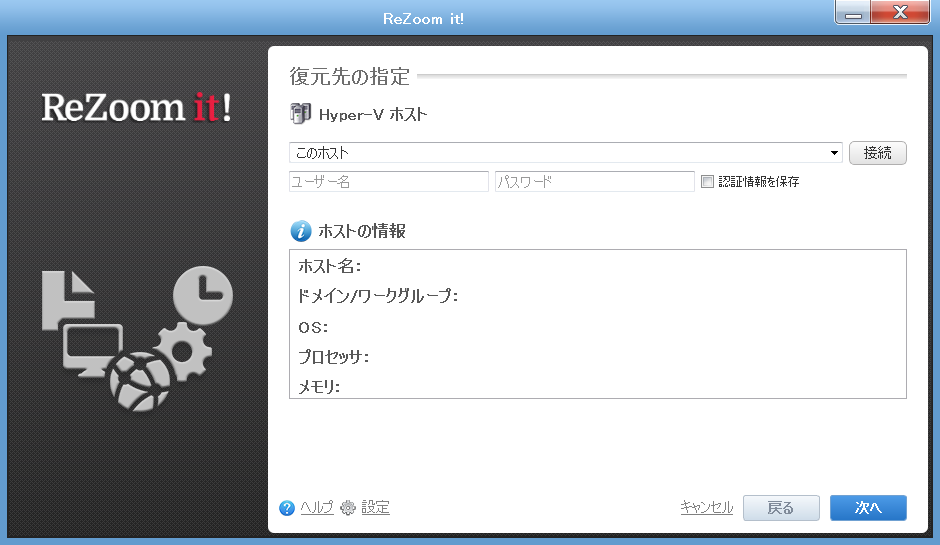Open the 設定 settings link
Viewport: 940px width, 545px height.
[x=375, y=508]
